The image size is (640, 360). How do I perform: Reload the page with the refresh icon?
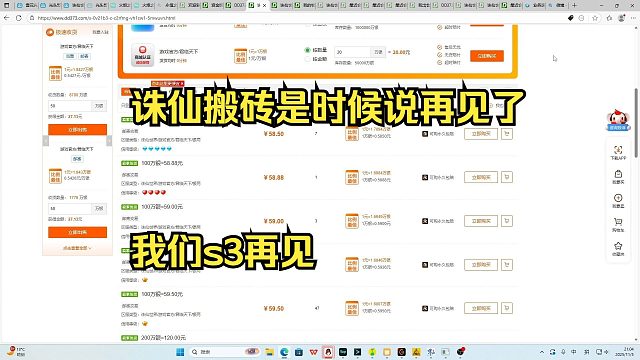[19, 18]
